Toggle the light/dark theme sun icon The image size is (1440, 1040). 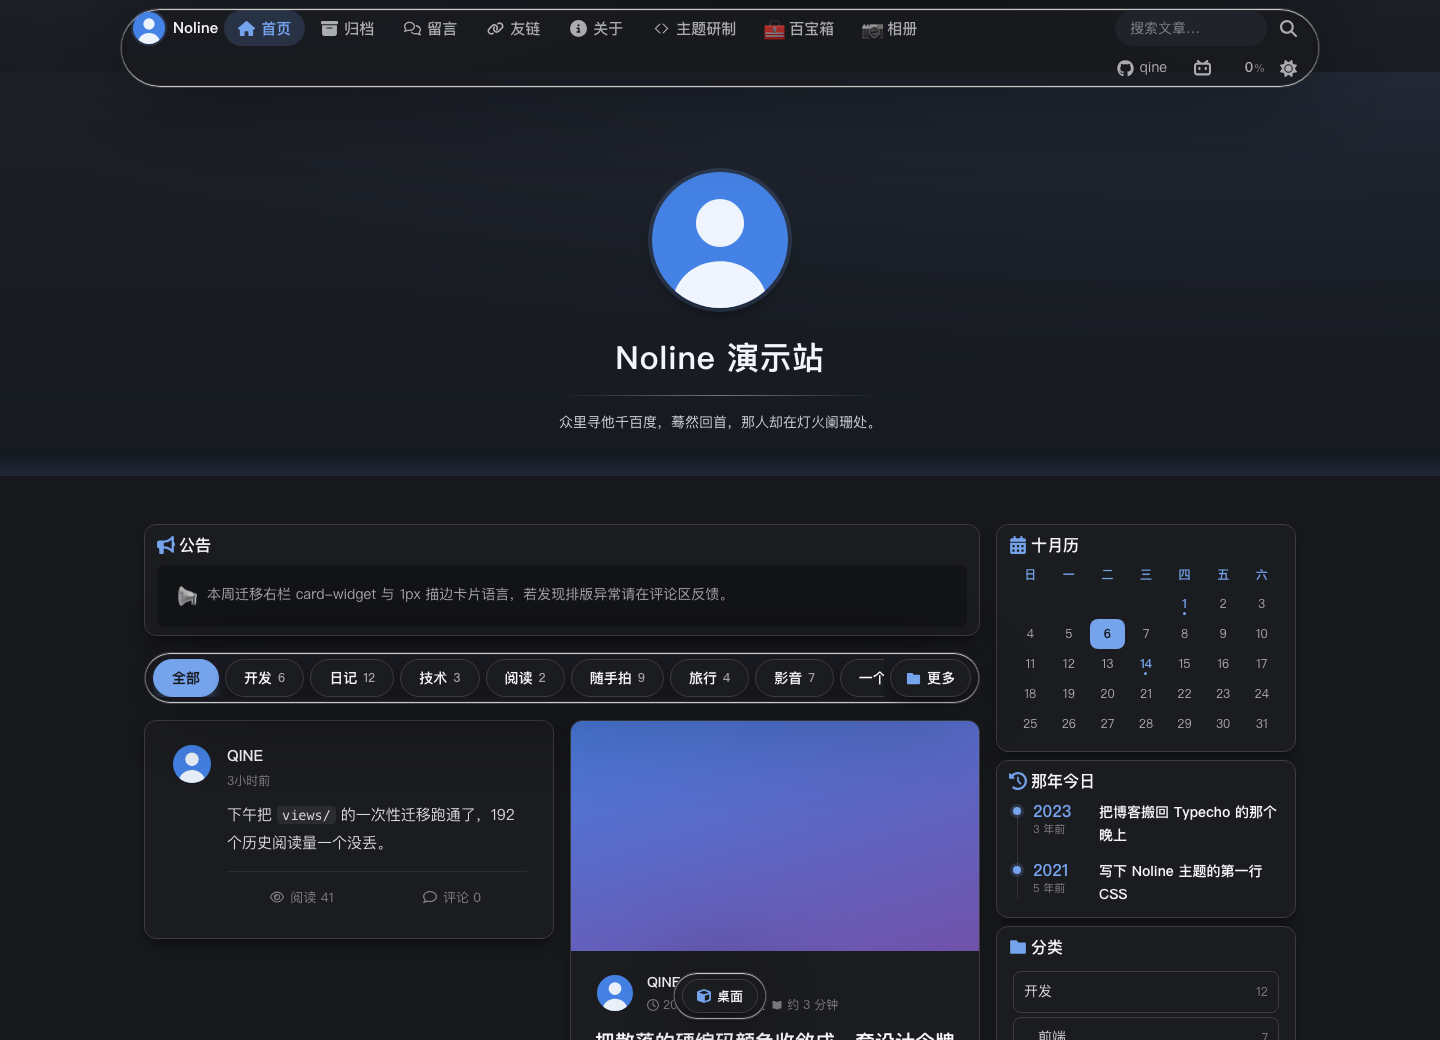tap(1288, 68)
